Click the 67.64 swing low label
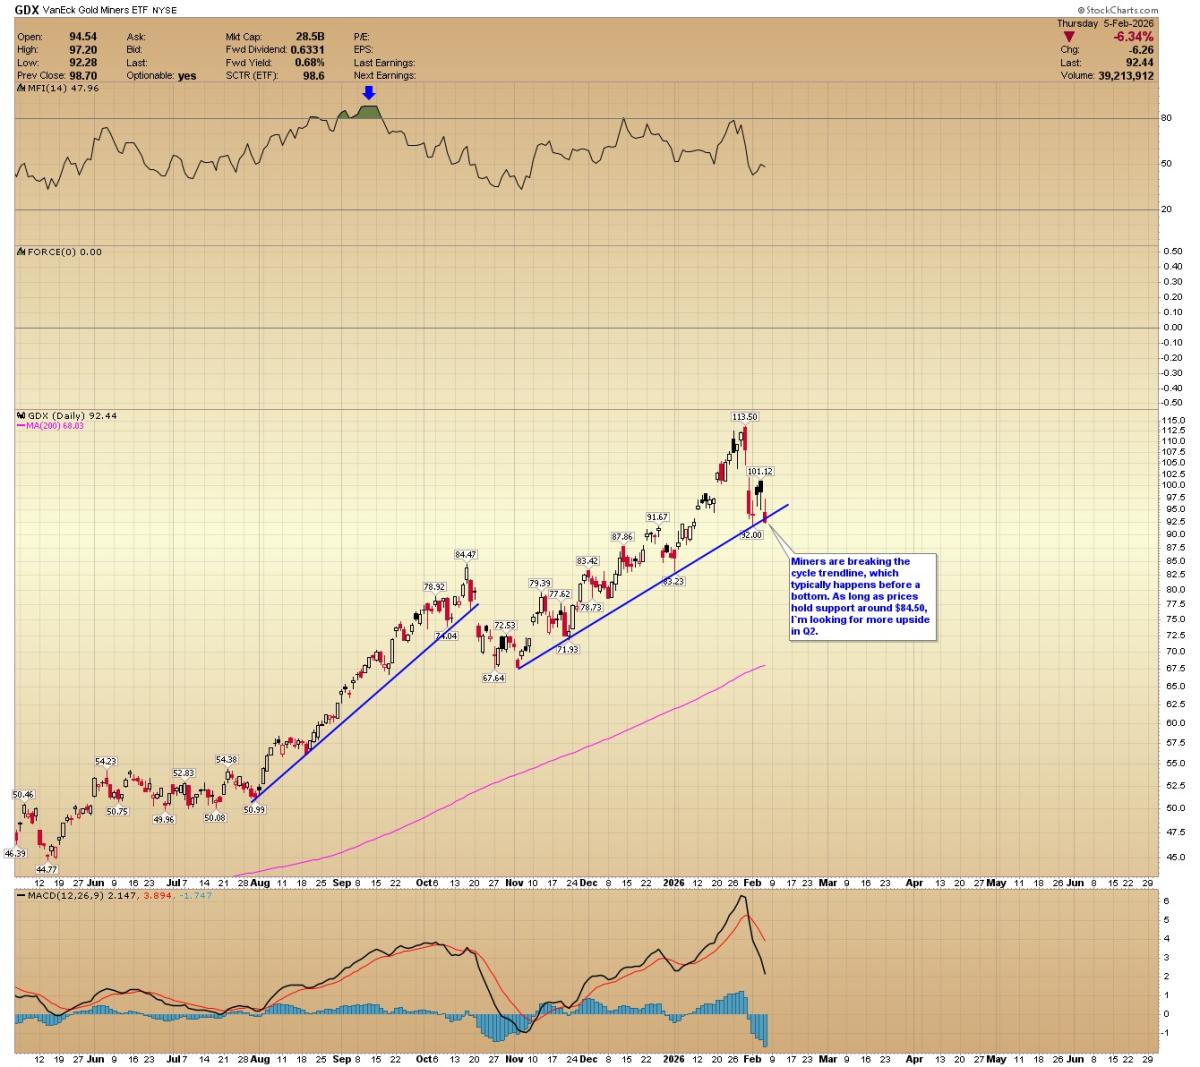Viewport: 1200px width, 1067px height. (493, 678)
